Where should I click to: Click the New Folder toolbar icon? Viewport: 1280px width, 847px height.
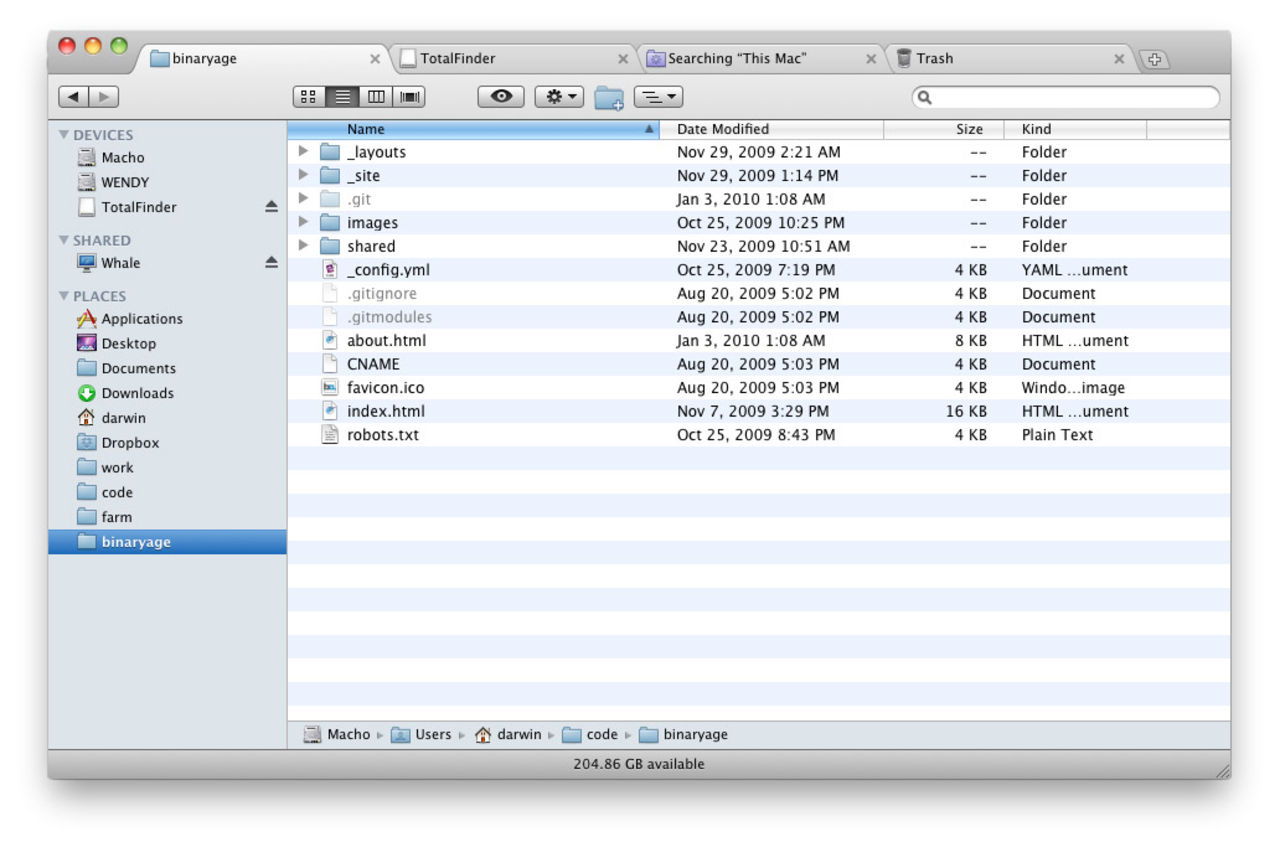click(608, 97)
